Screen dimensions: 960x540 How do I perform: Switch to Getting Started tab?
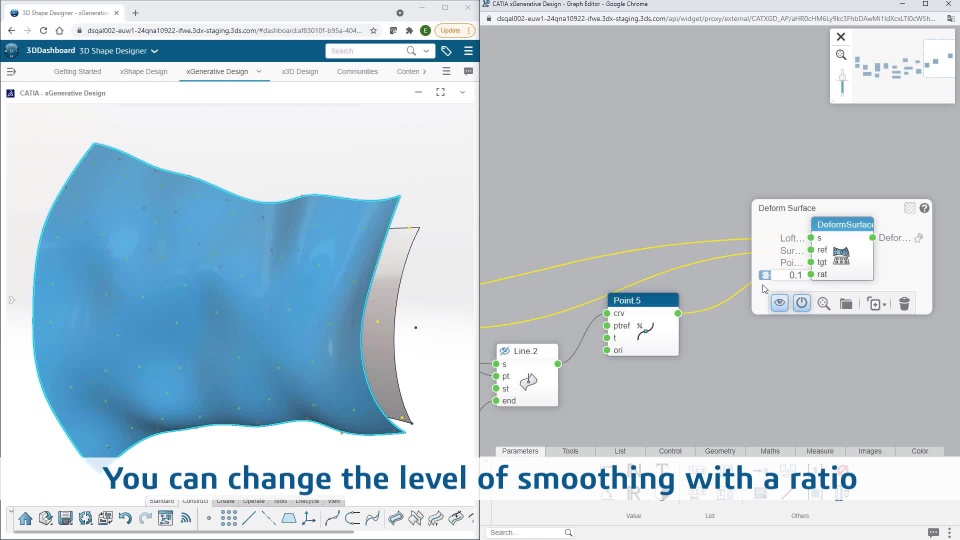77,72
